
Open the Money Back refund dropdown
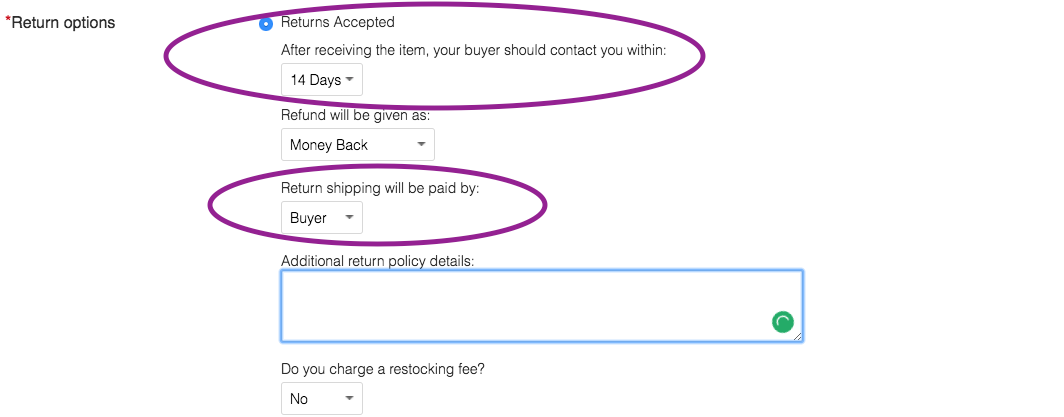click(358, 144)
